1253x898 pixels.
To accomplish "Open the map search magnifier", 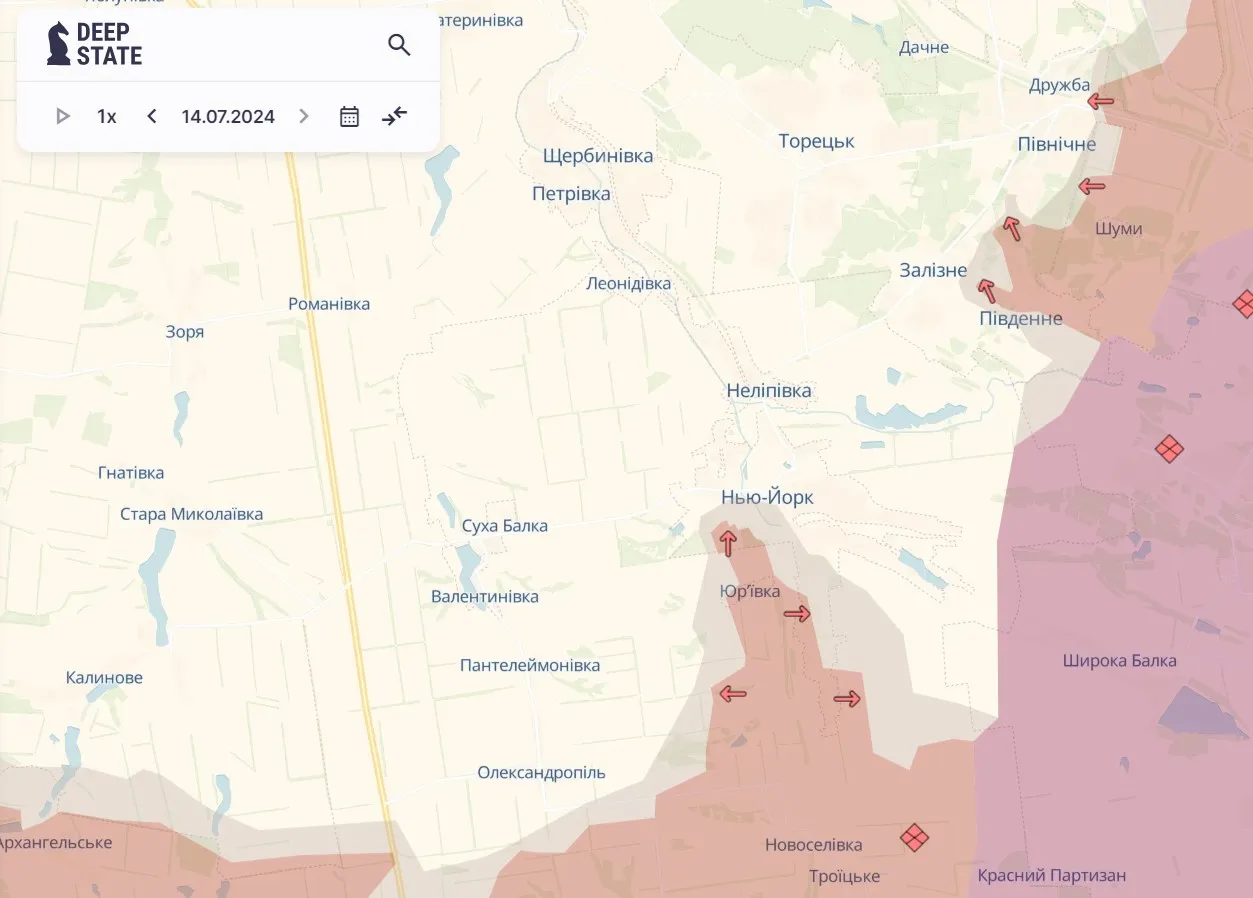I will point(399,45).
